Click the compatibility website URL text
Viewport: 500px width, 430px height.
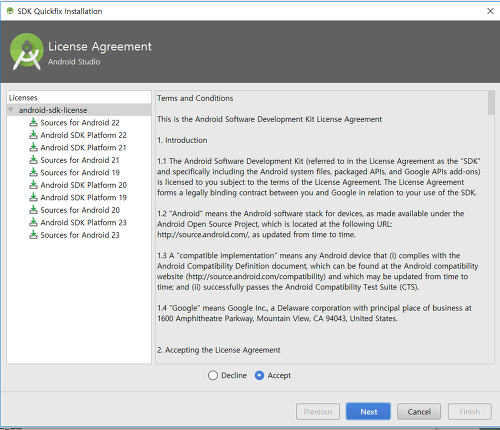click(x=255, y=277)
